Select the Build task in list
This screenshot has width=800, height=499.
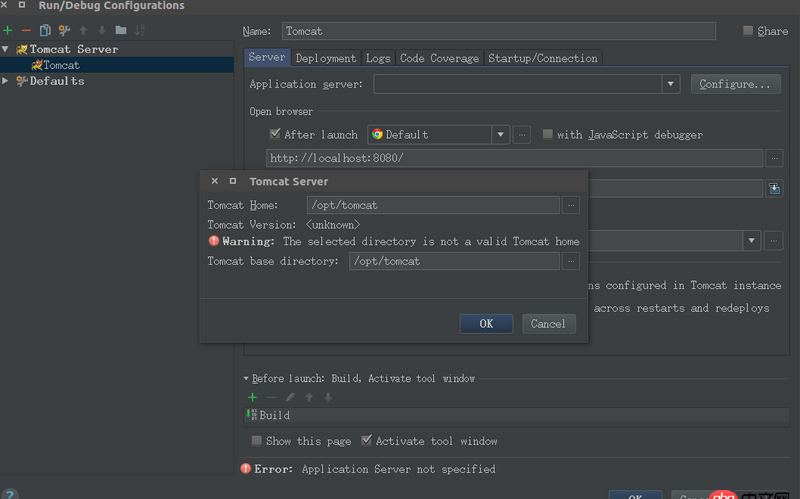coord(517,416)
